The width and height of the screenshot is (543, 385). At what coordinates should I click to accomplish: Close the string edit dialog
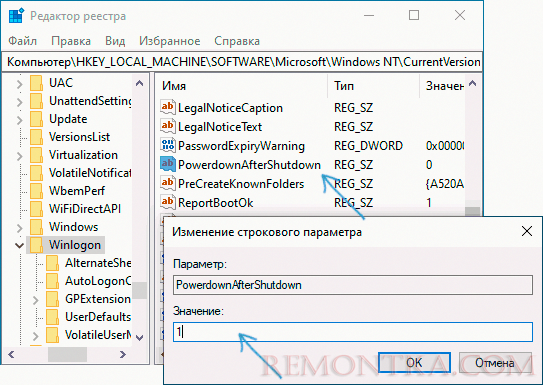(527, 231)
